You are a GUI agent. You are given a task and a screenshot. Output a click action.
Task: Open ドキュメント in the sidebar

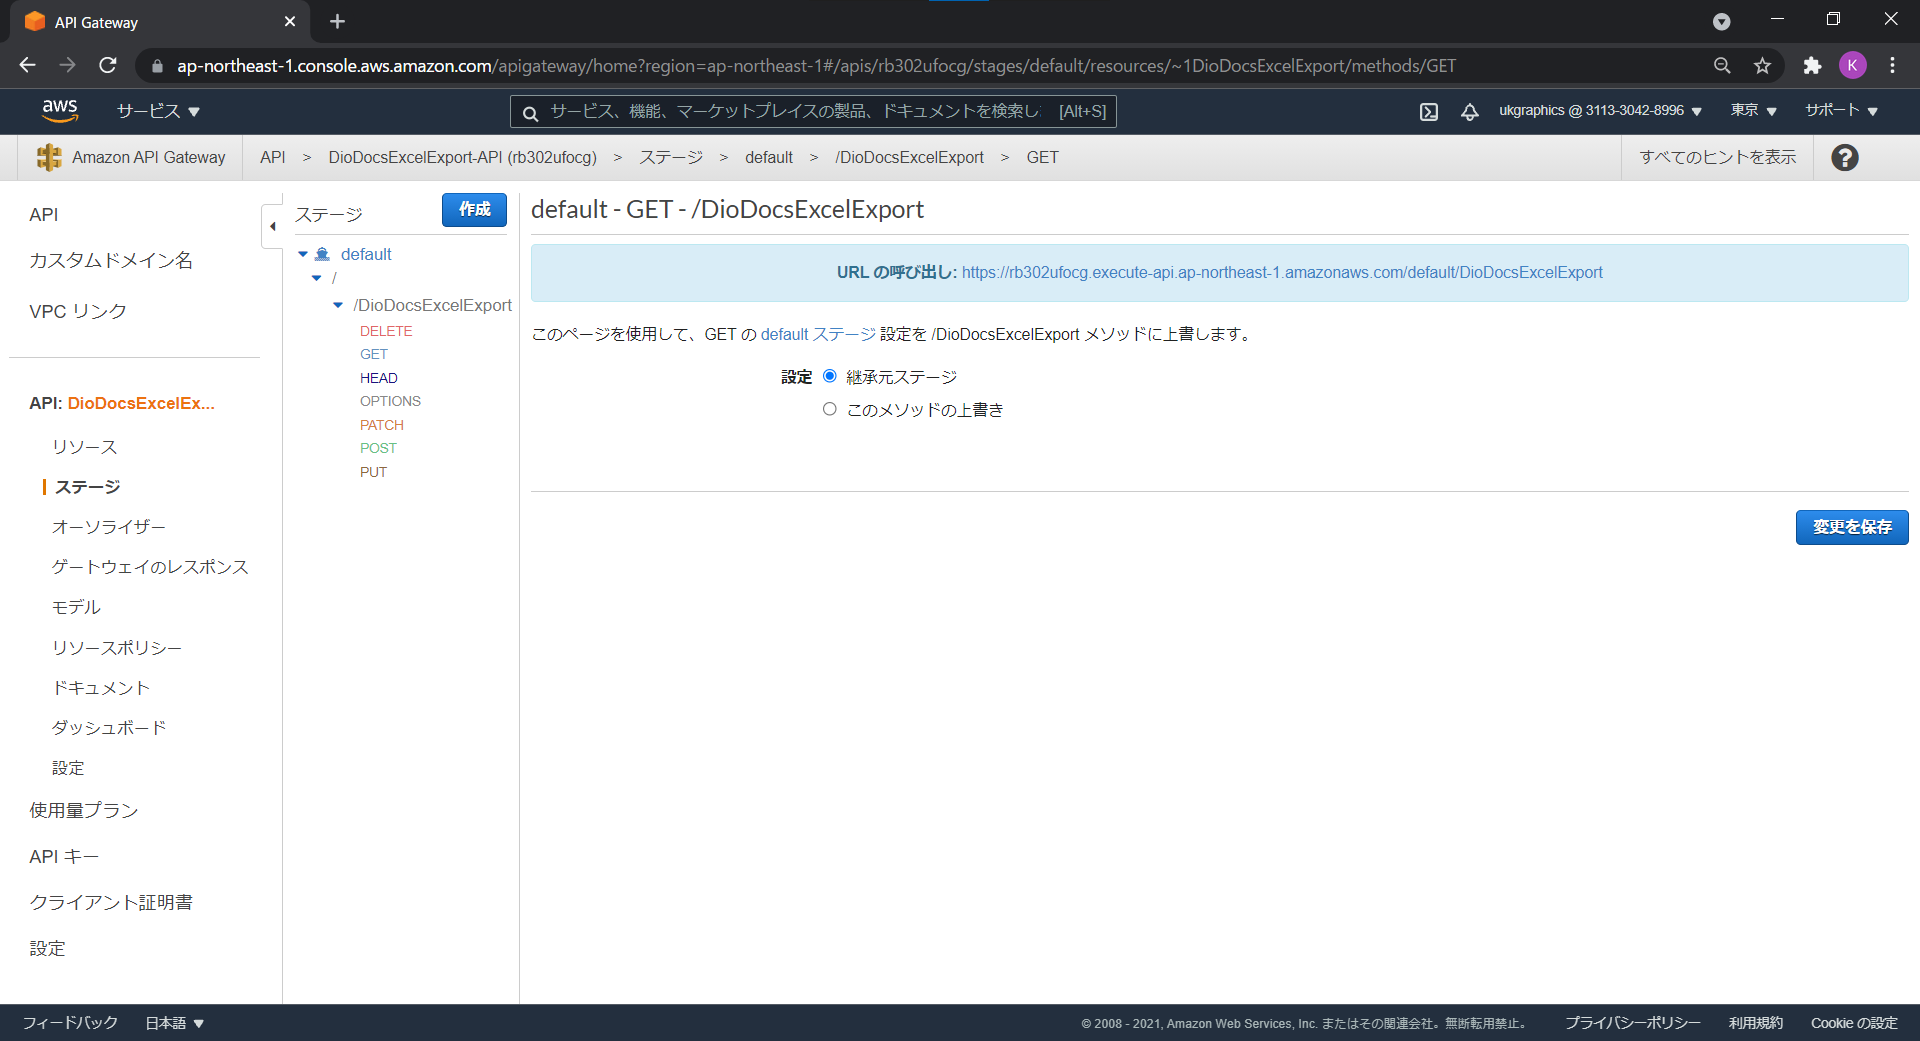pyautogui.click(x=101, y=688)
